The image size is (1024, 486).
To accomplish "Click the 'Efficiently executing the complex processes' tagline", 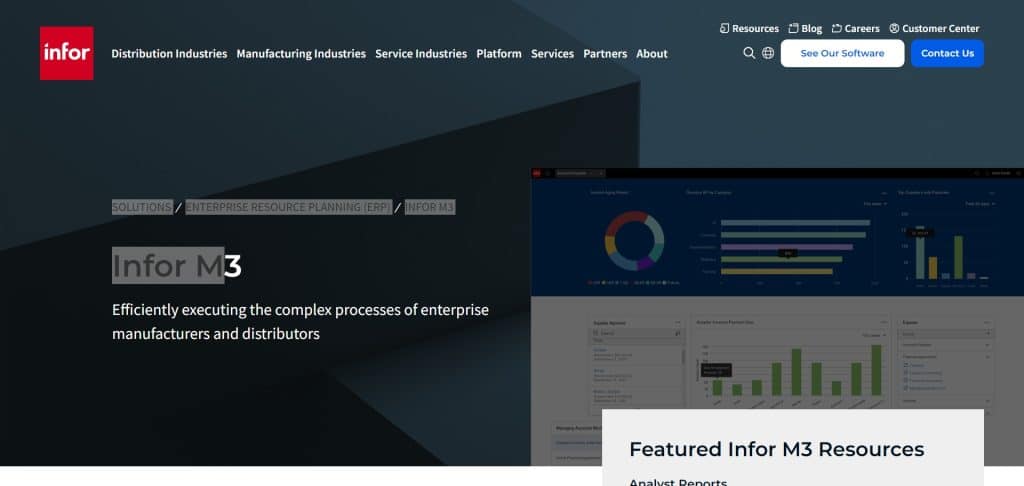I will tap(300, 321).
